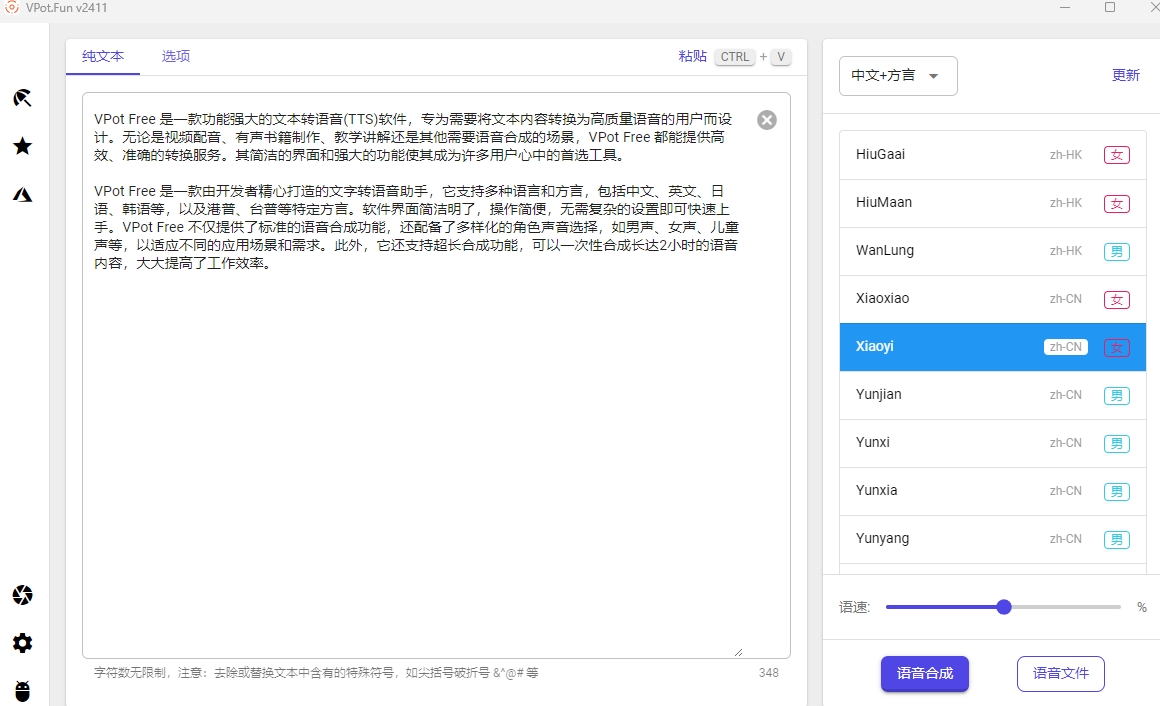Click the 语速 speed slider handle

1004,607
